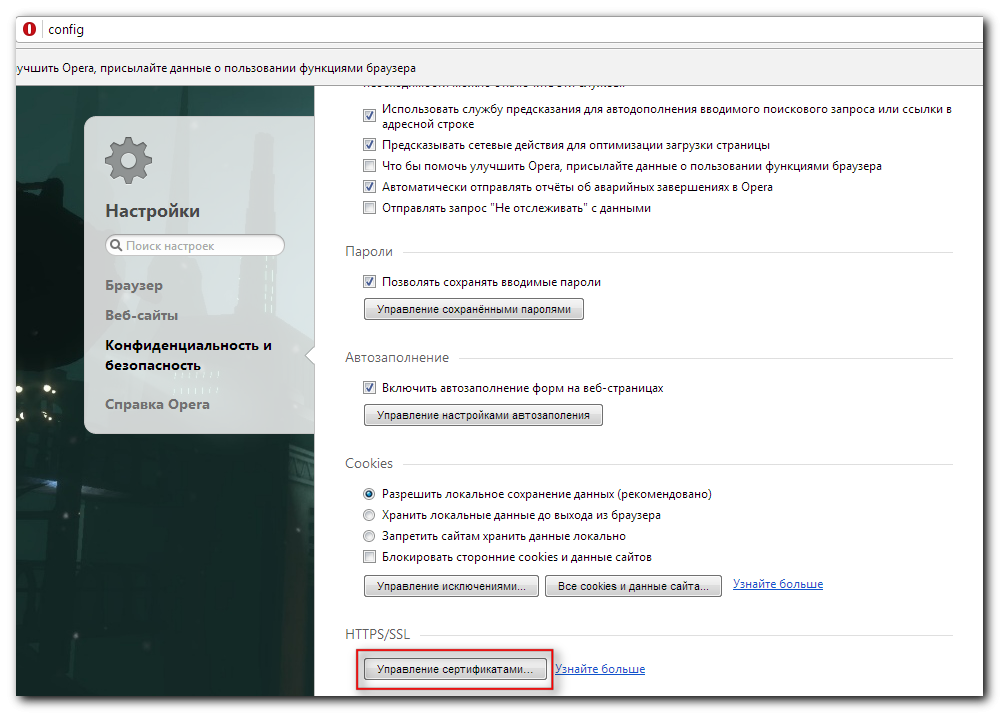
Task: Open the Веб-сайты settings section
Action: [142, 316]
